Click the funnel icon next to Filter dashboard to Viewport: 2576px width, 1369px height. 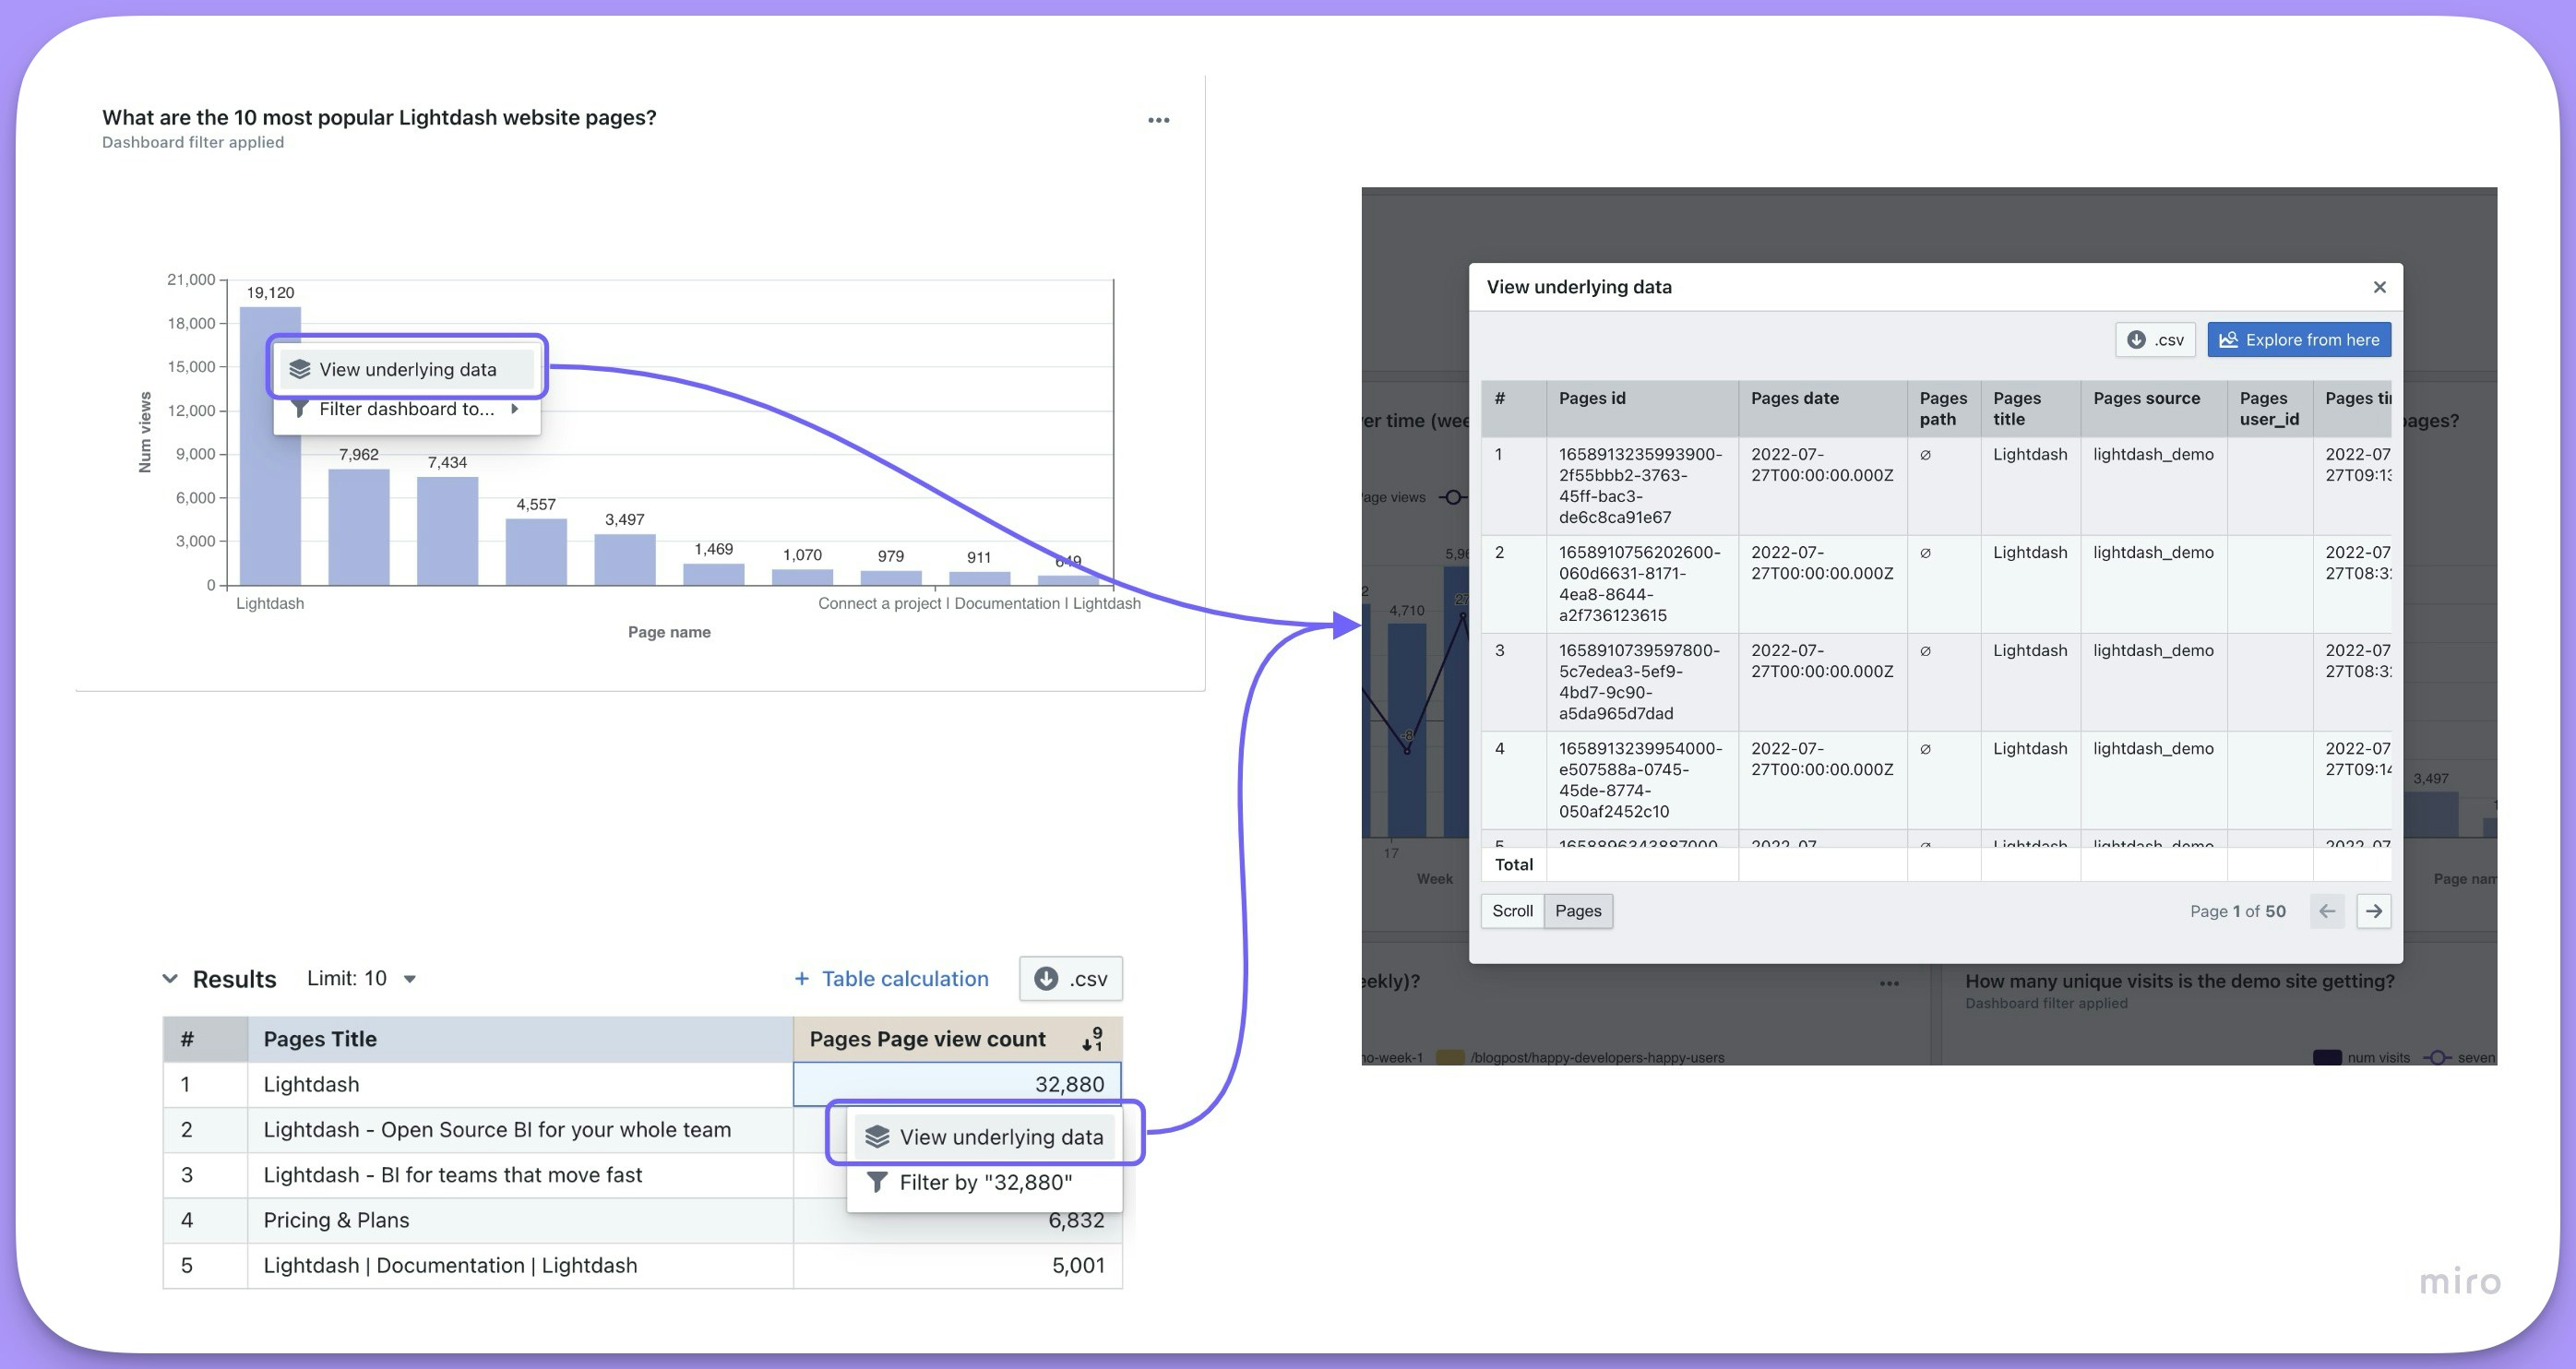pos(299,409)
